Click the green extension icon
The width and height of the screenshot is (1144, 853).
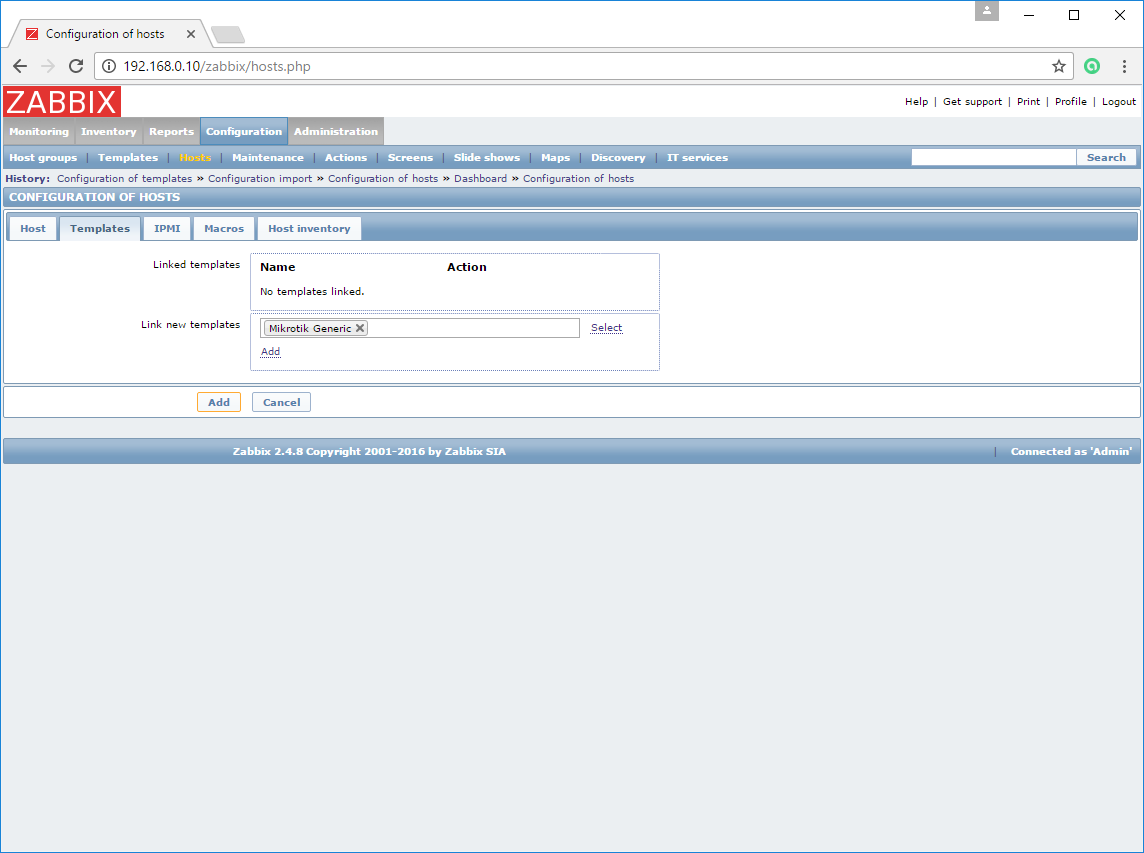point(1092,66)
